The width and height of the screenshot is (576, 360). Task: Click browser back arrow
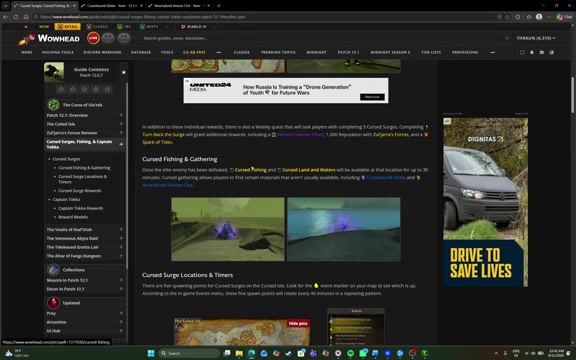(6, 17)
